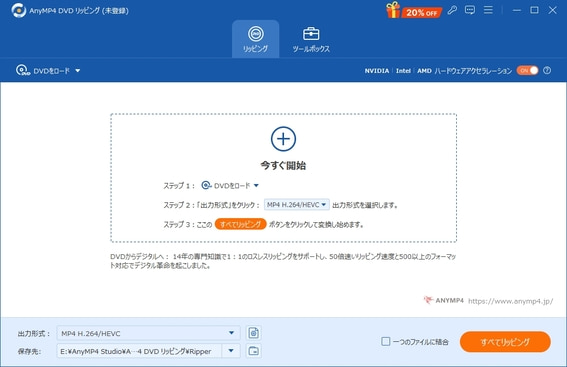Click the ハードウェアアクセラレーション label
Image resolution: width=567 pixels, height=367 pixels.
(x=473, y=71)
